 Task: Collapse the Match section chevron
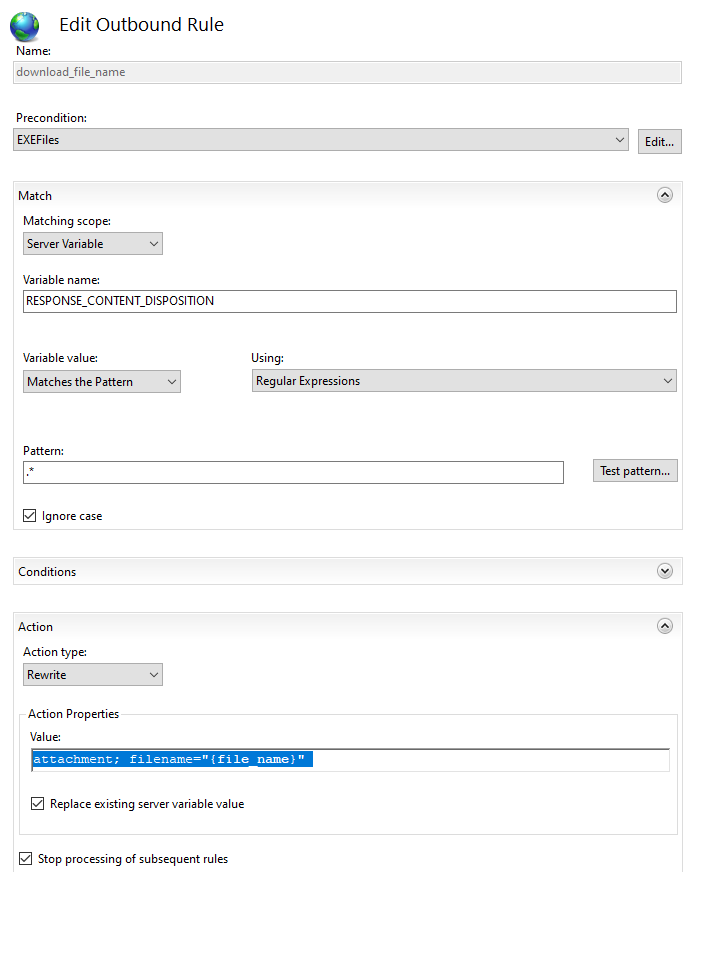(x=665, y=196)
